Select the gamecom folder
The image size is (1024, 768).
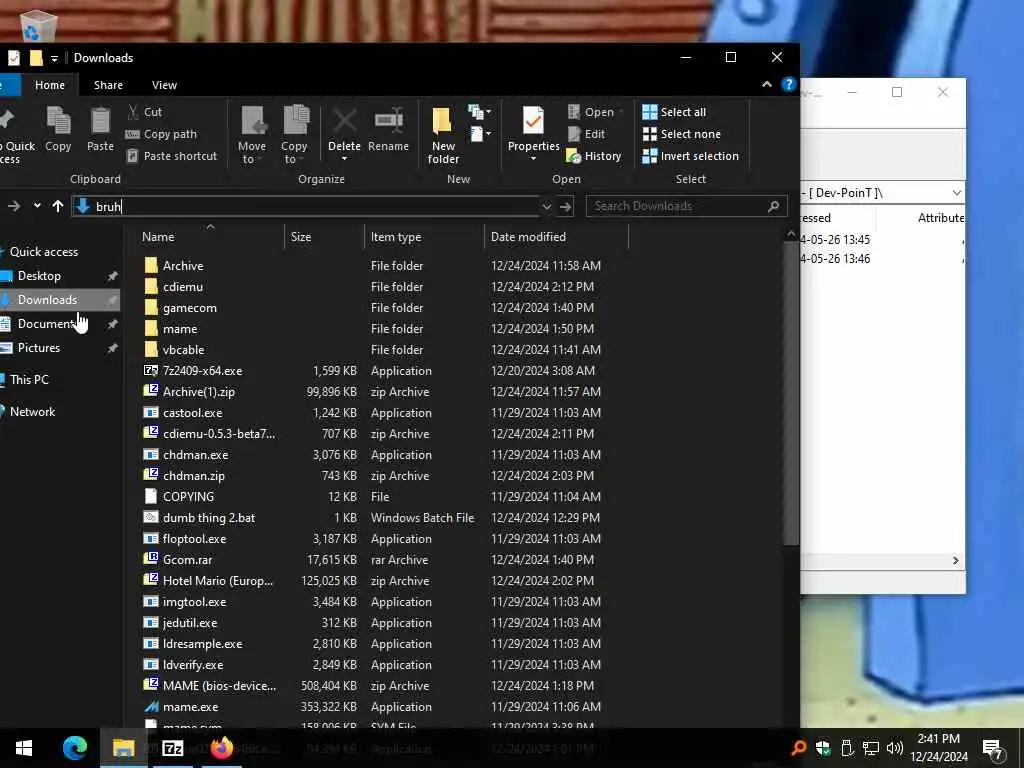[x=189, y=308]
